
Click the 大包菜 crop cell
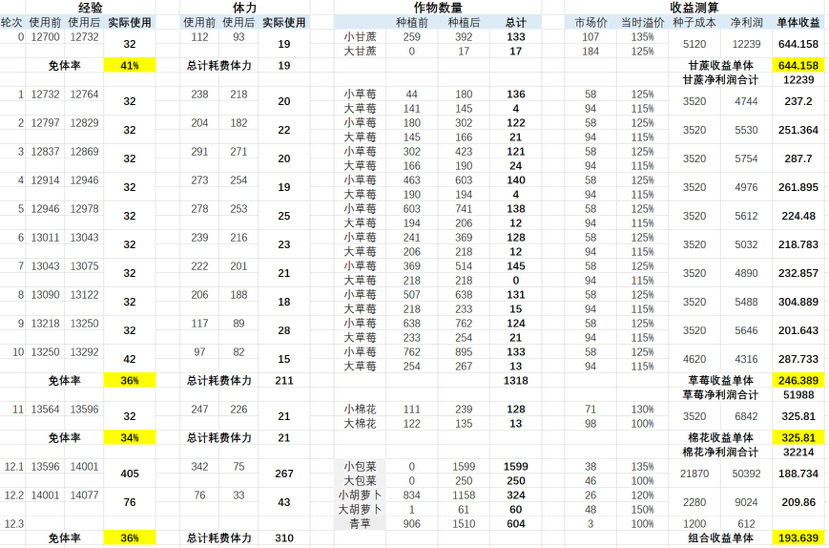tap(360, 481)
